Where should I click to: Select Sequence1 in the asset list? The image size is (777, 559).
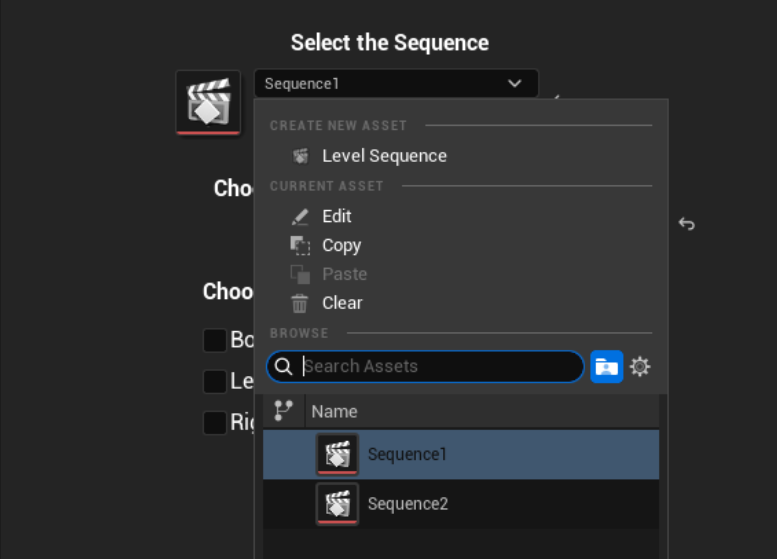[x=407, y=455]
